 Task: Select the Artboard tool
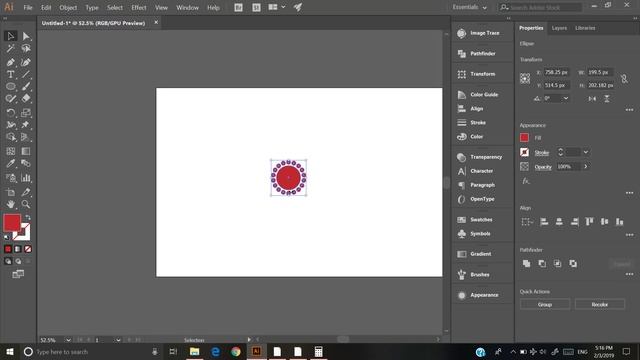click(x=11, y=192)
